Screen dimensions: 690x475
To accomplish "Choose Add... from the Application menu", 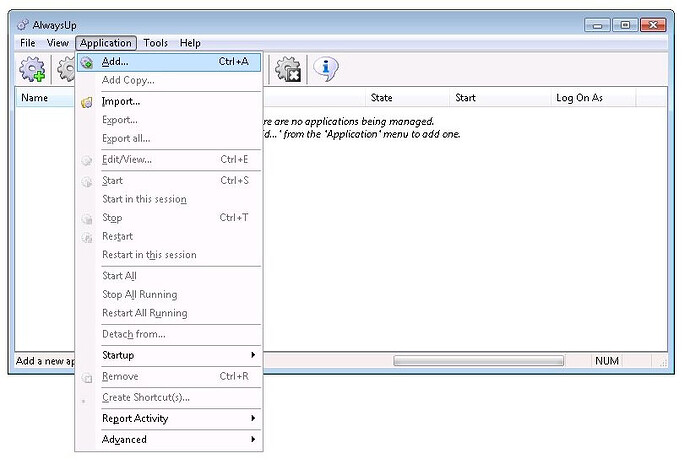I will 169,62.
